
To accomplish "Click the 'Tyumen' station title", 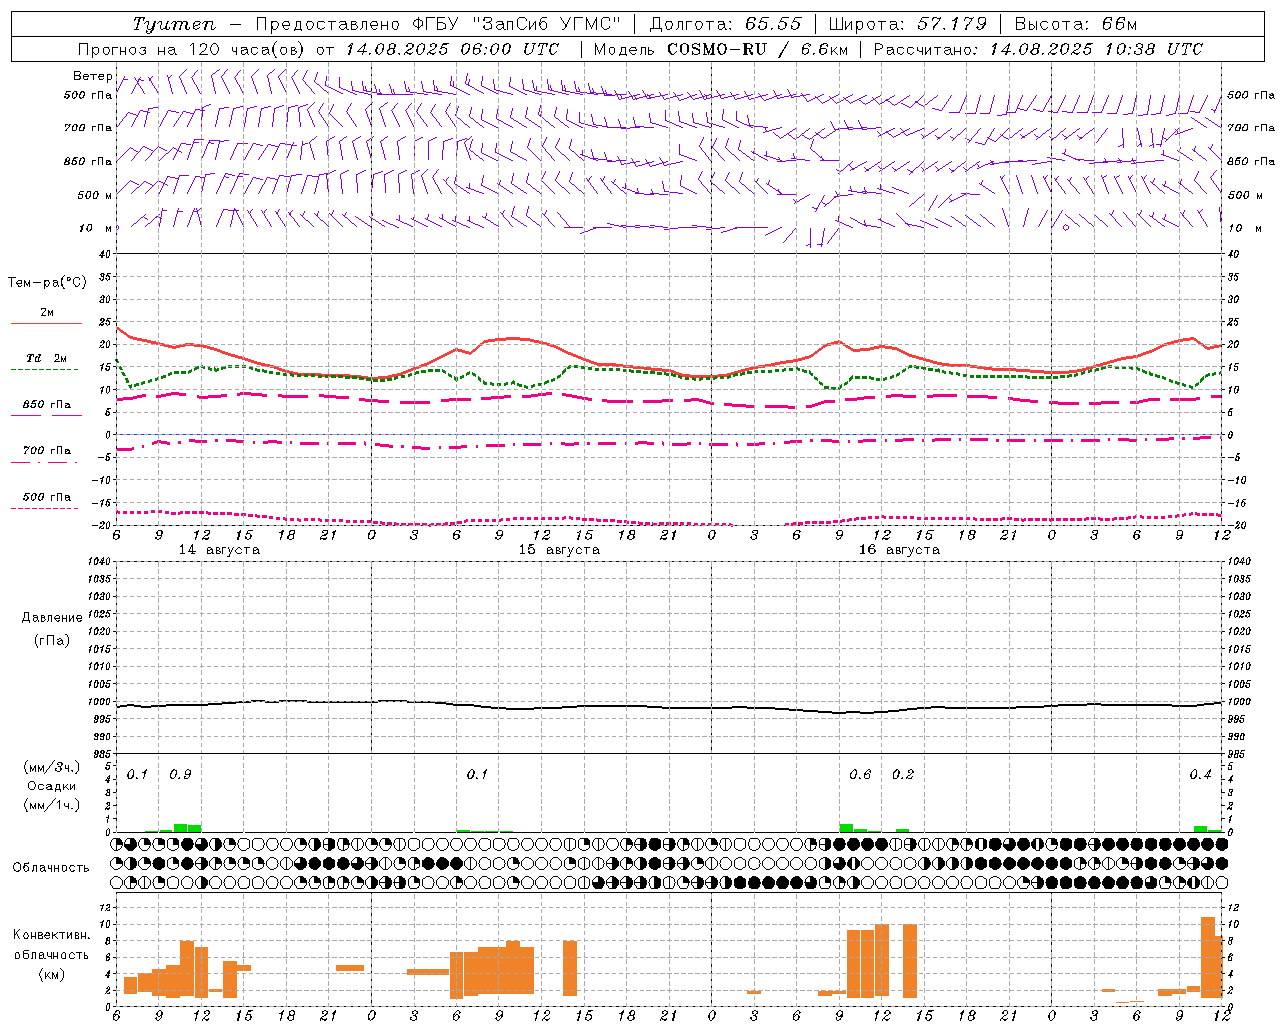I will tap(173, 24).
